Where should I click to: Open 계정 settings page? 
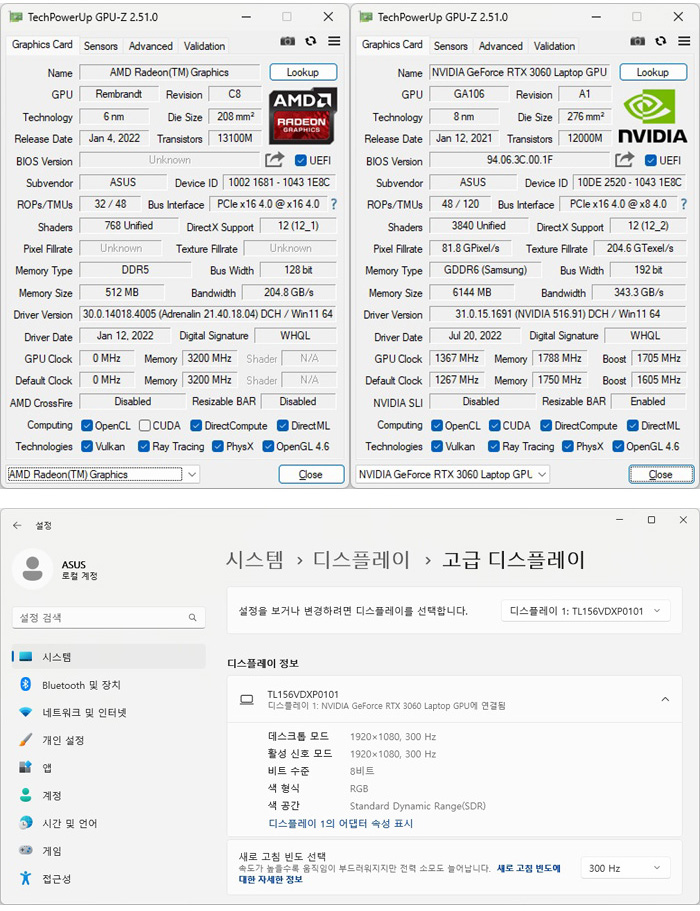pos(109,795)
